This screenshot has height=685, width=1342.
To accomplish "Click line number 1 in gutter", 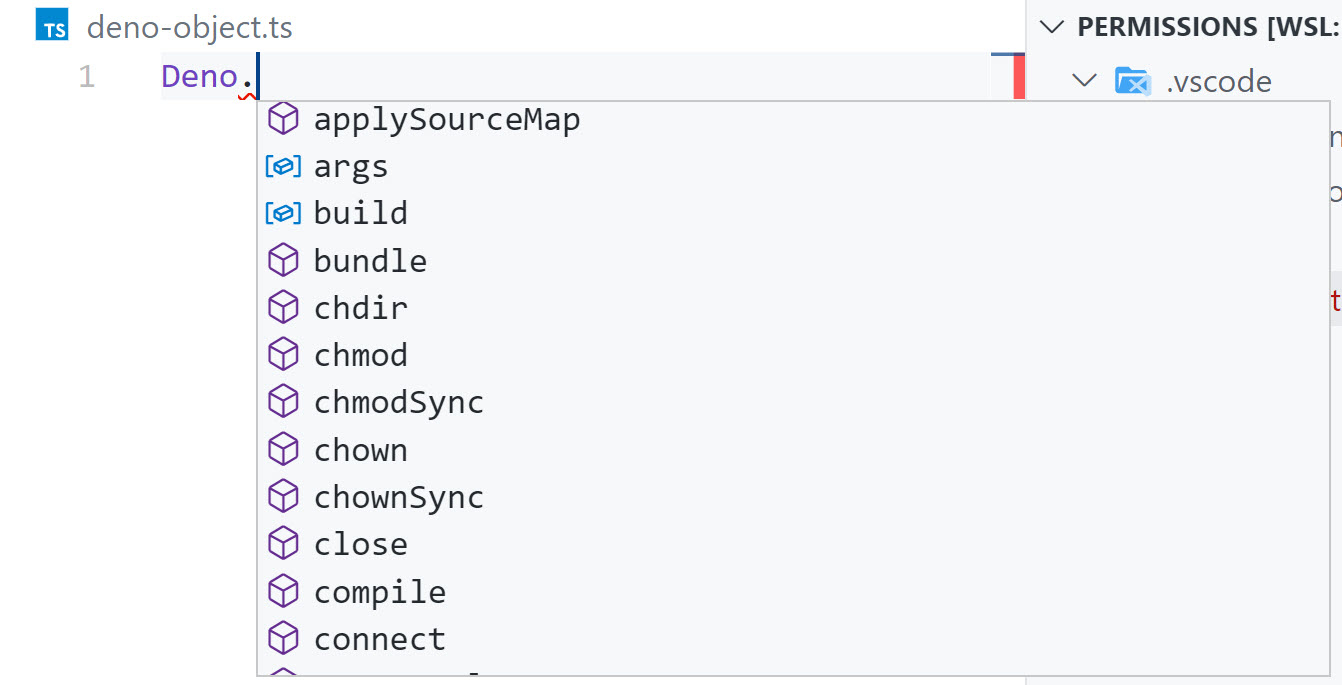I will (x=87, y=77).
